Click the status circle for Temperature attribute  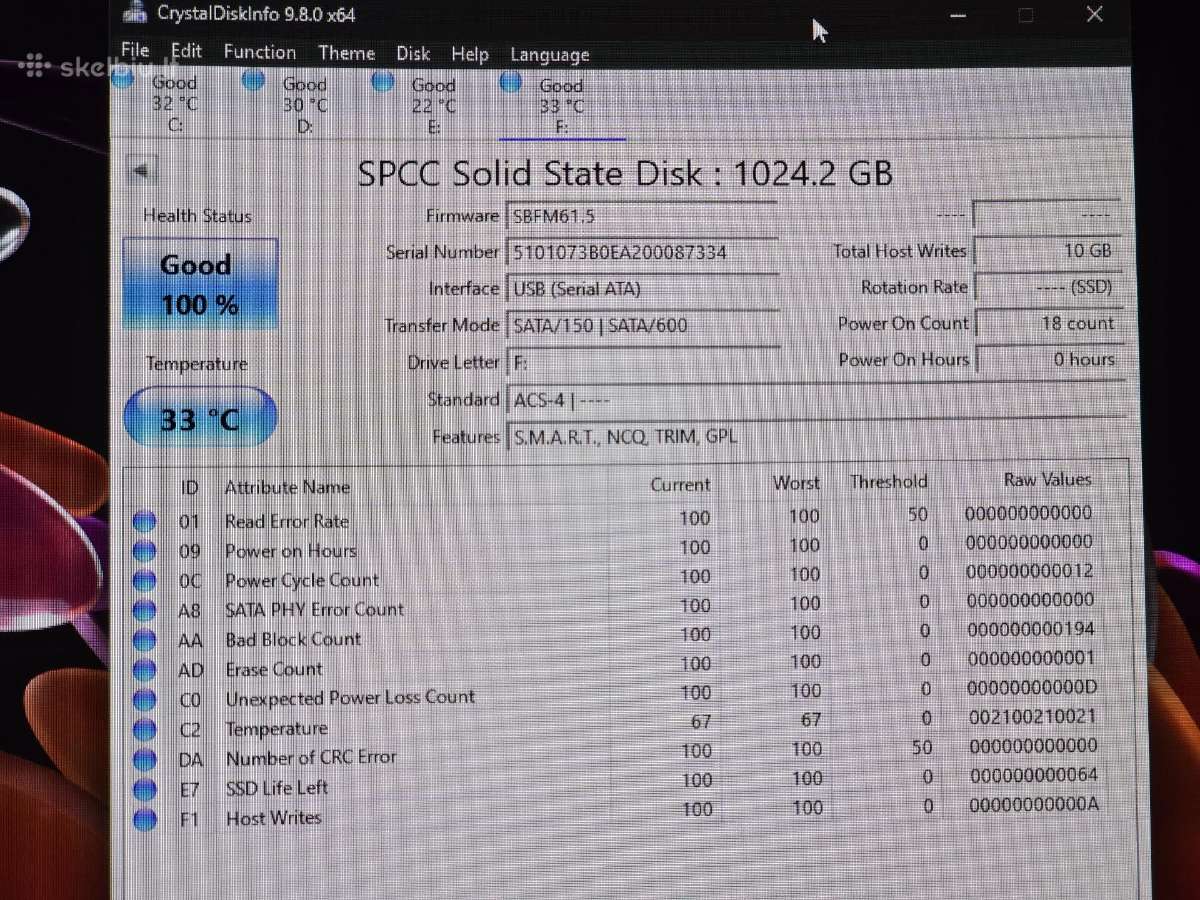tap(145, 730)
